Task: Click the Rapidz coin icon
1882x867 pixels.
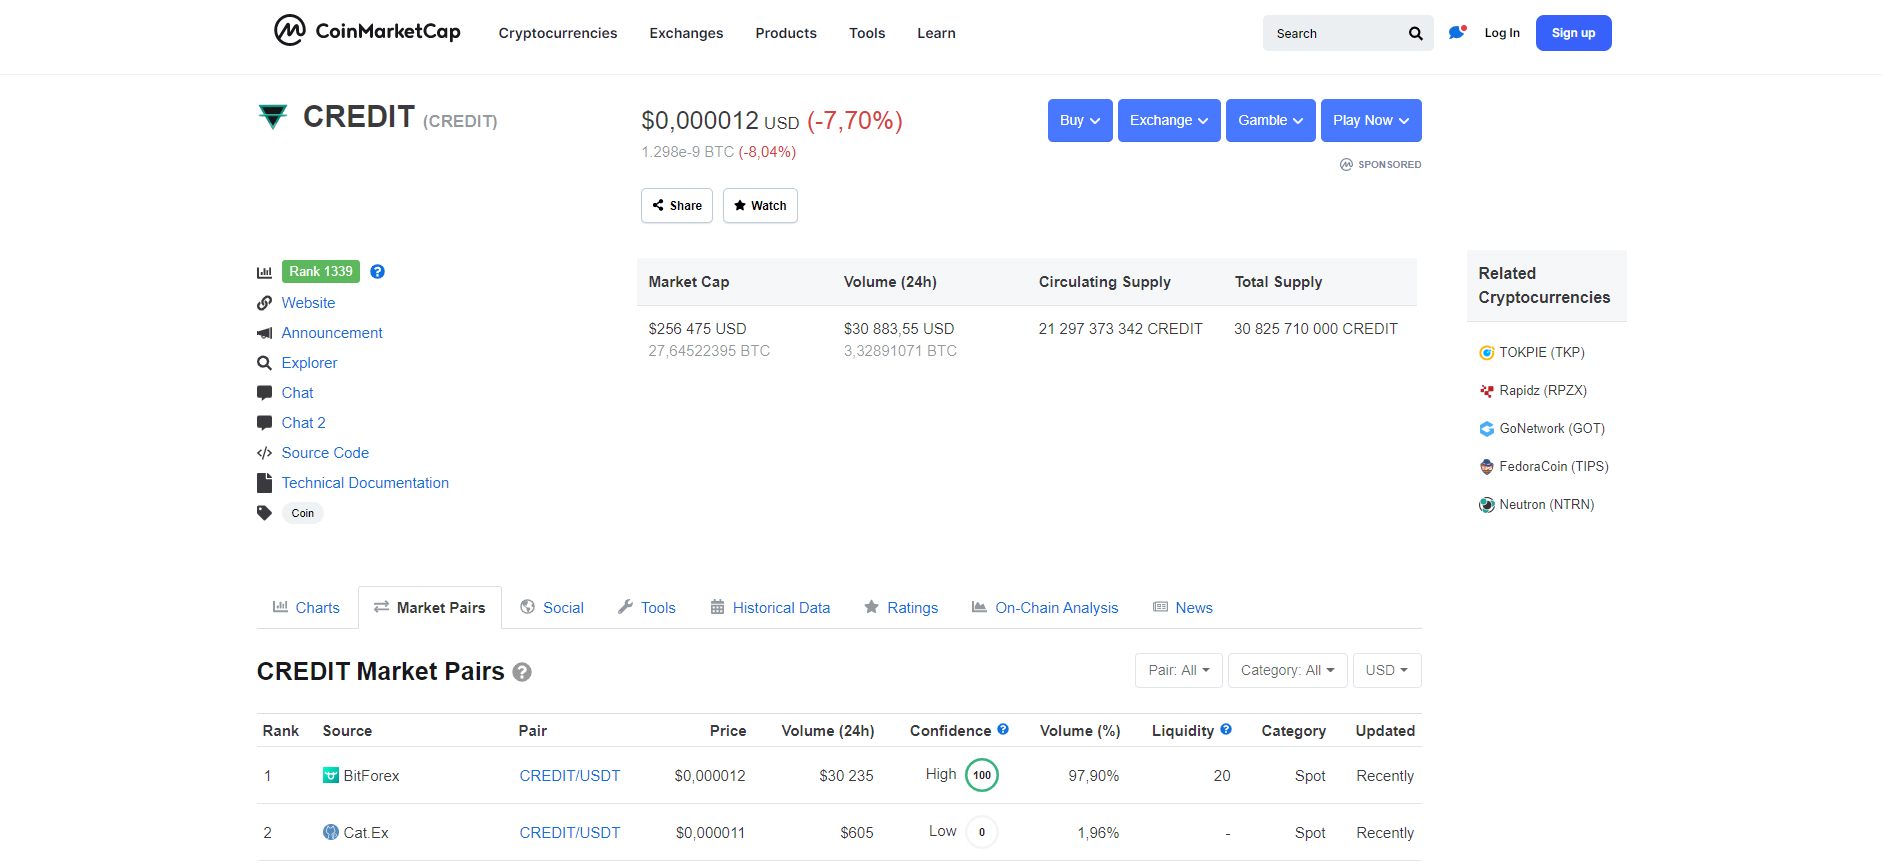Action: click(1487, 390)
